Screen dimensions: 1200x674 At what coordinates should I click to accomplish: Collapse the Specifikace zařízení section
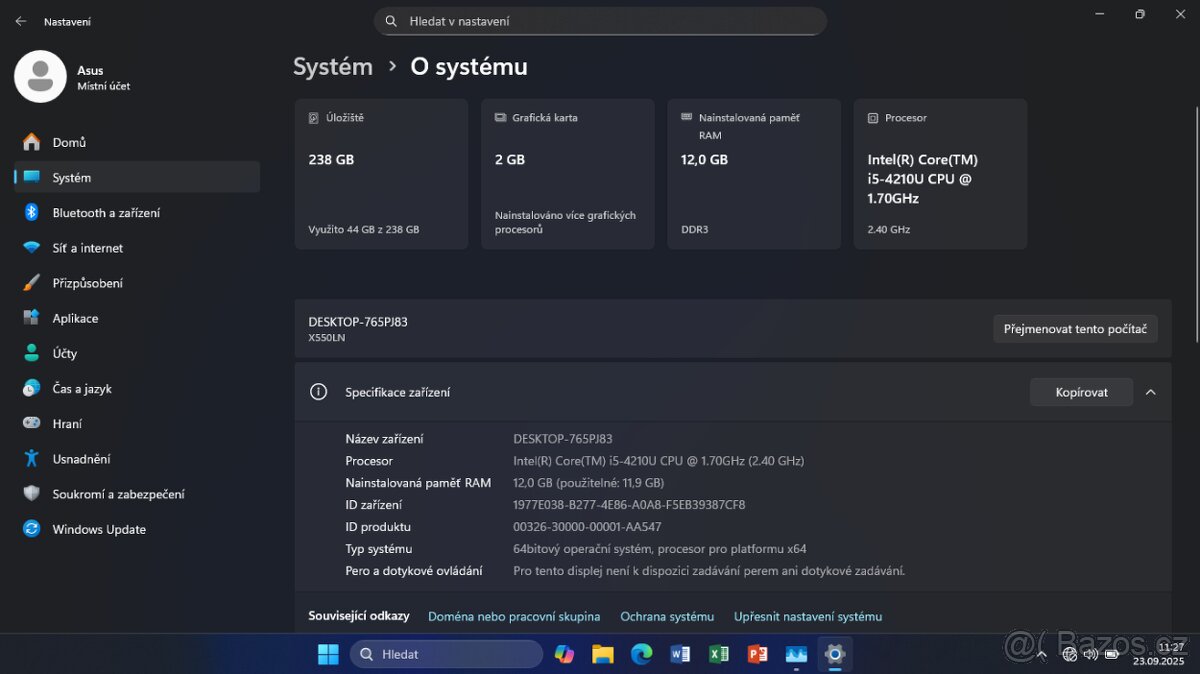1150,392
